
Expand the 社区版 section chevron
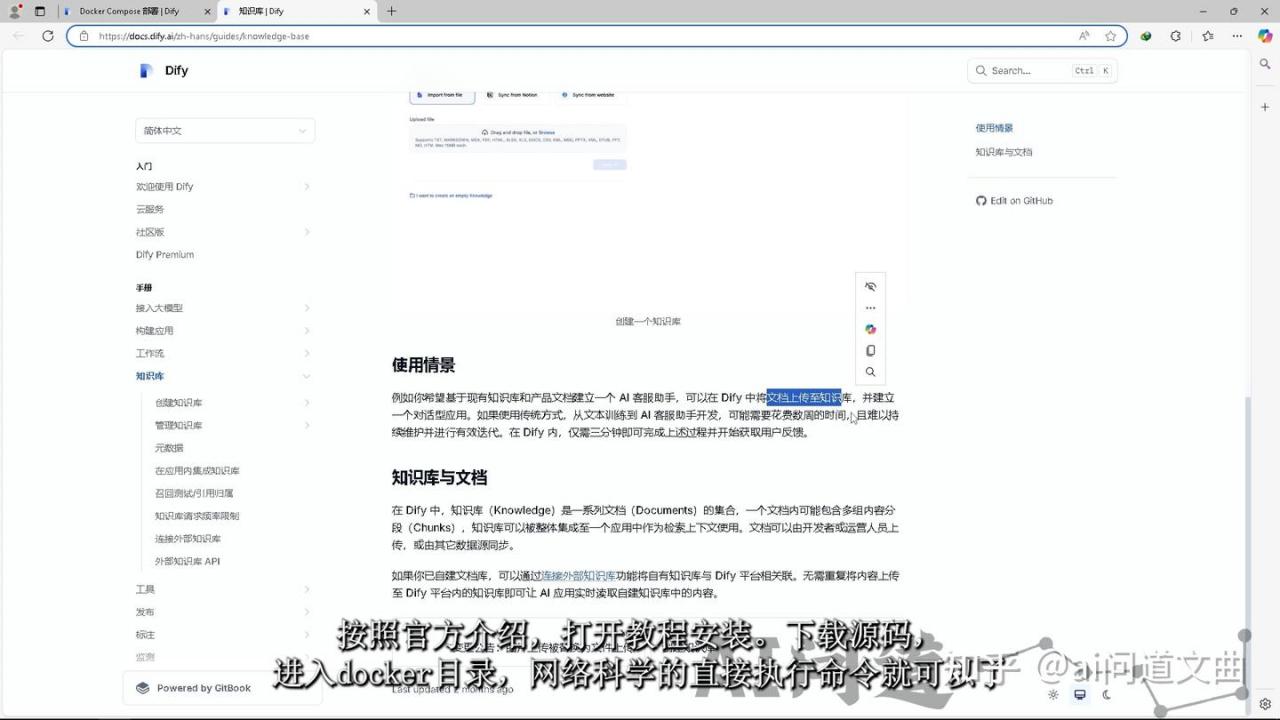pyautogui.click(x=306, y=232)
